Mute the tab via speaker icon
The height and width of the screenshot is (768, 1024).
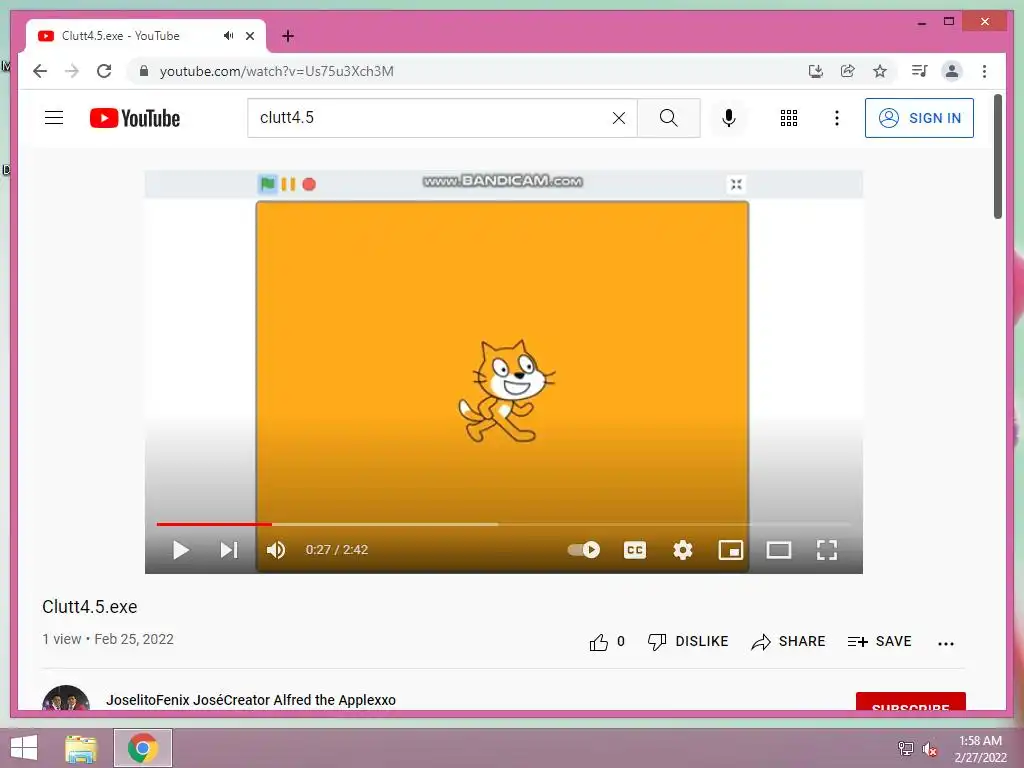pyautogui.click(x=228, y=36)
